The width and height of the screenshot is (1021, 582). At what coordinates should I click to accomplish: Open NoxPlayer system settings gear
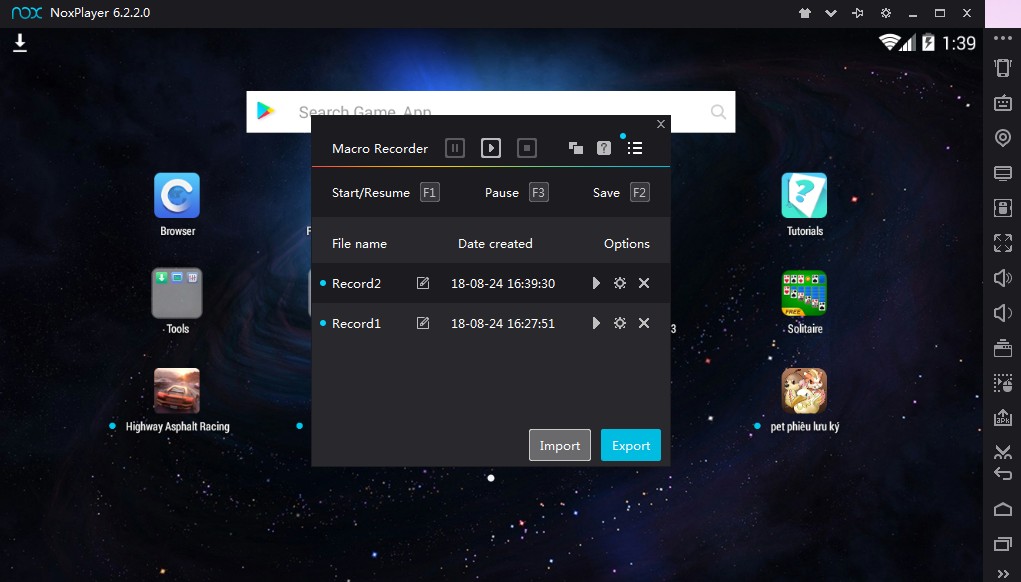point(886,13)
